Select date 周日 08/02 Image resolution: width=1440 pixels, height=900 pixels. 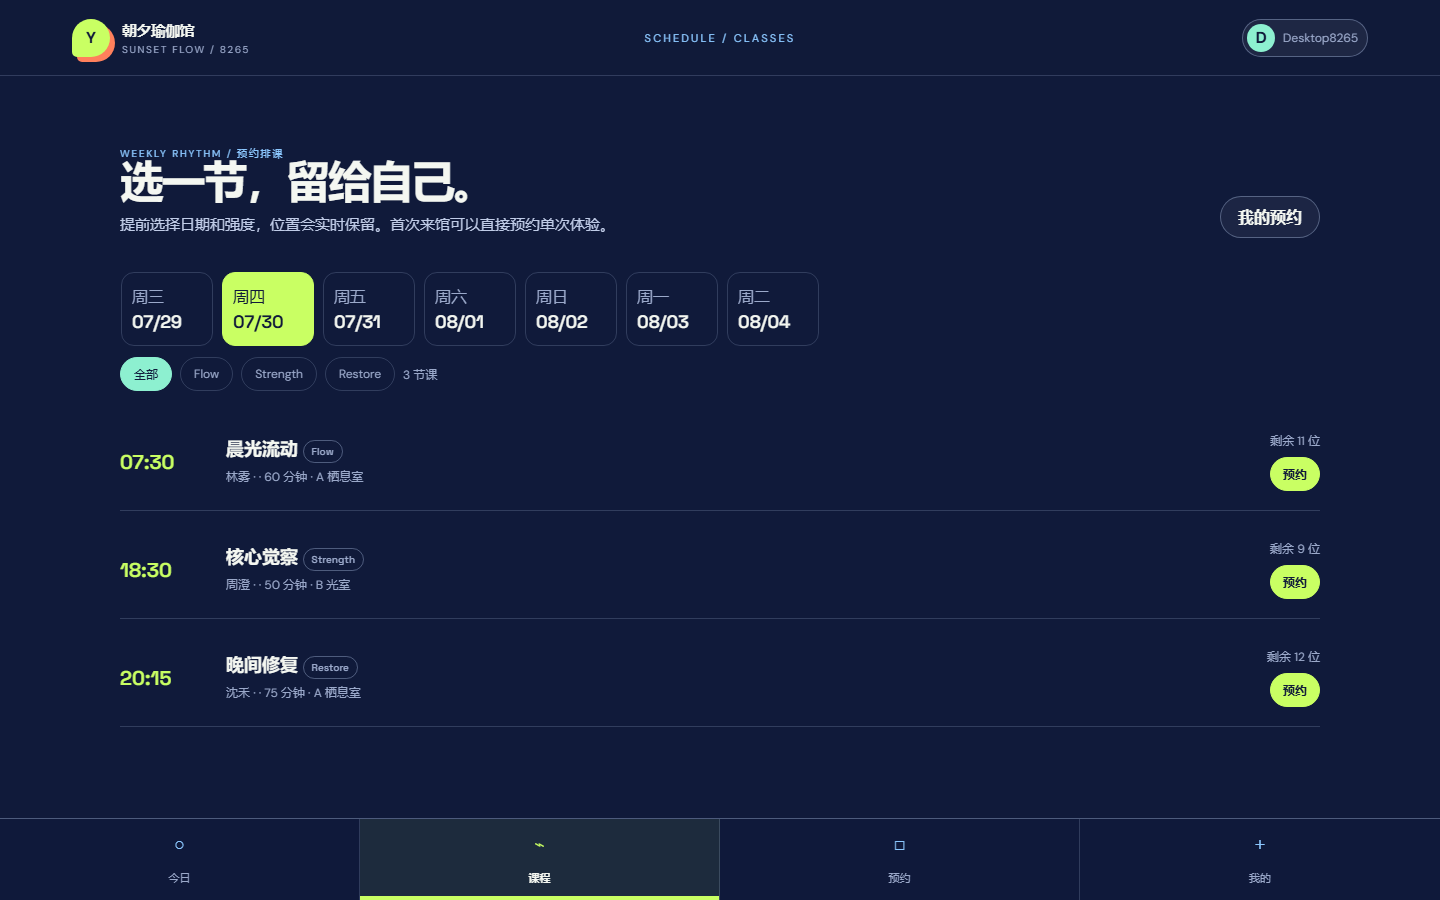(x=571, y=309)
